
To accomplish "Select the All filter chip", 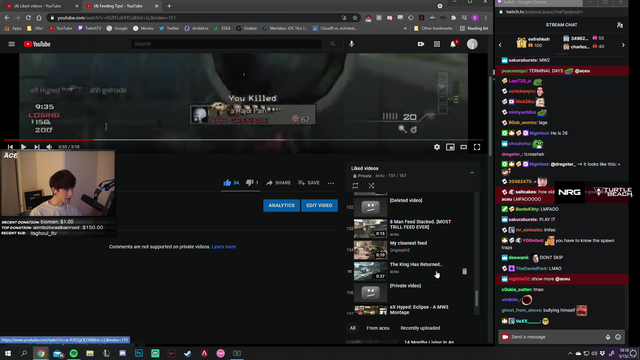I will point(353,328).
